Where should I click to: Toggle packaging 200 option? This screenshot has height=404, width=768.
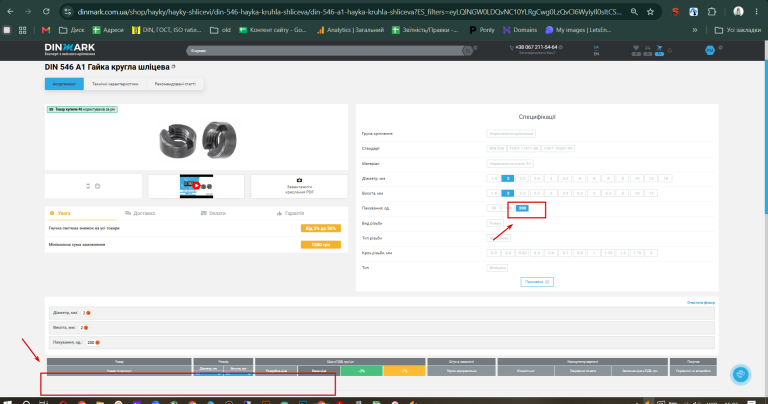coord(522,208)
